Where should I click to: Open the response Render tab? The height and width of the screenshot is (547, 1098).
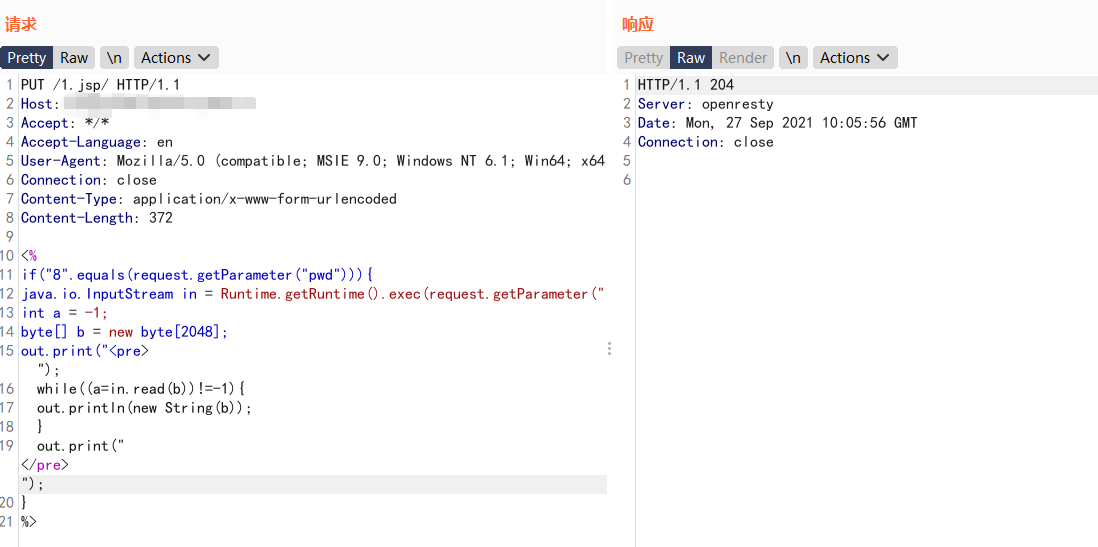tap(743, 57)
